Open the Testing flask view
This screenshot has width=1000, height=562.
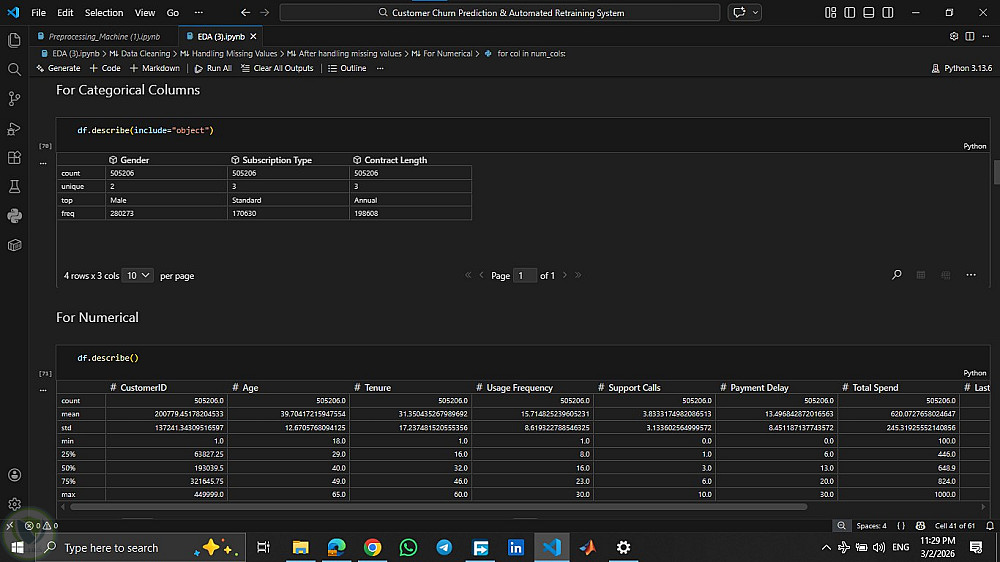(14, 187)
